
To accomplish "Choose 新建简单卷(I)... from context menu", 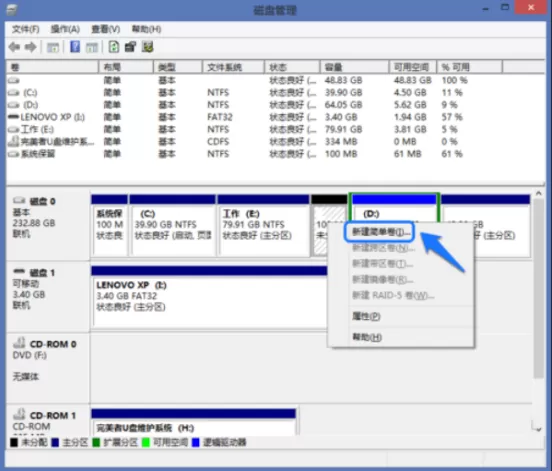I will [x=381, y=232].
